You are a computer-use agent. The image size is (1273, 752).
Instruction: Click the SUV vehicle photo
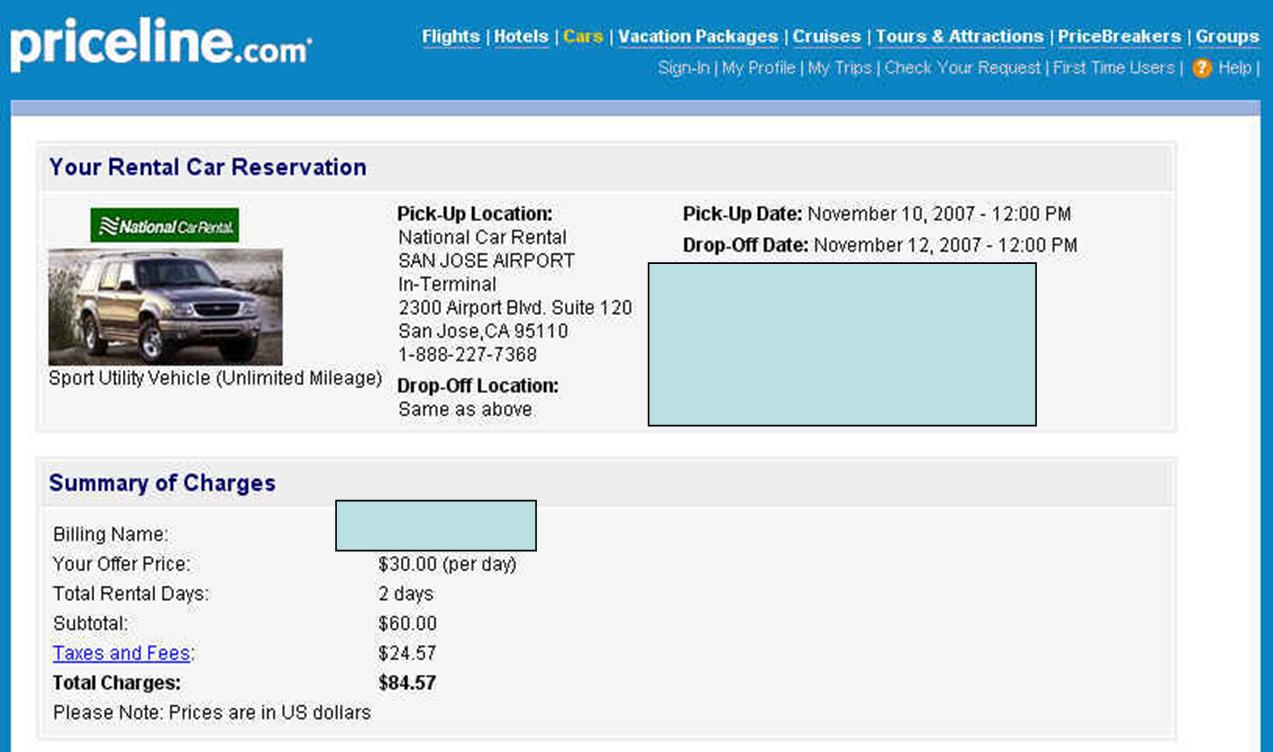coord(165,307)
